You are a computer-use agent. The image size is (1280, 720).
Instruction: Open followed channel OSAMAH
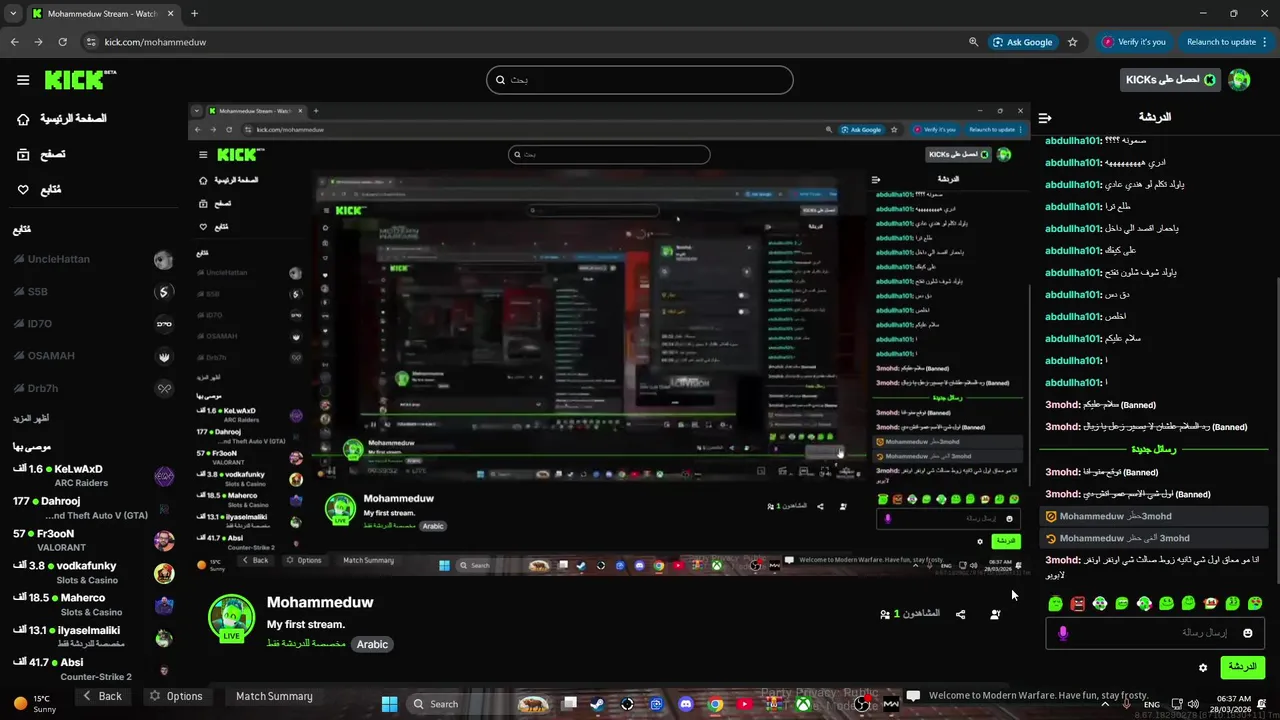pos(92,356)
